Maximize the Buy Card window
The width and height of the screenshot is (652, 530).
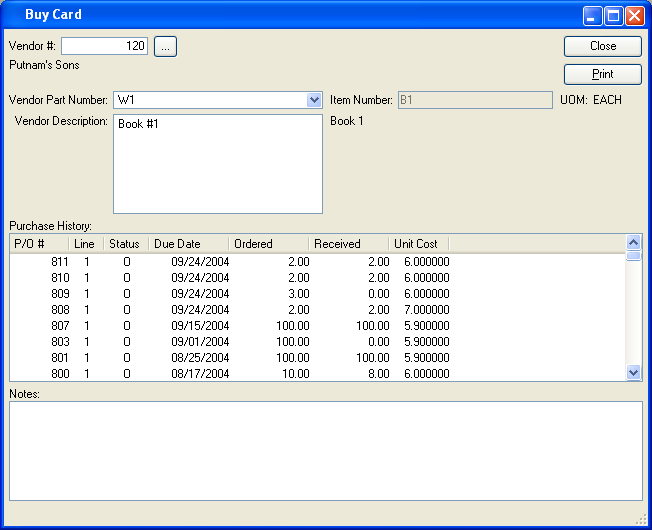click(613, 15)
